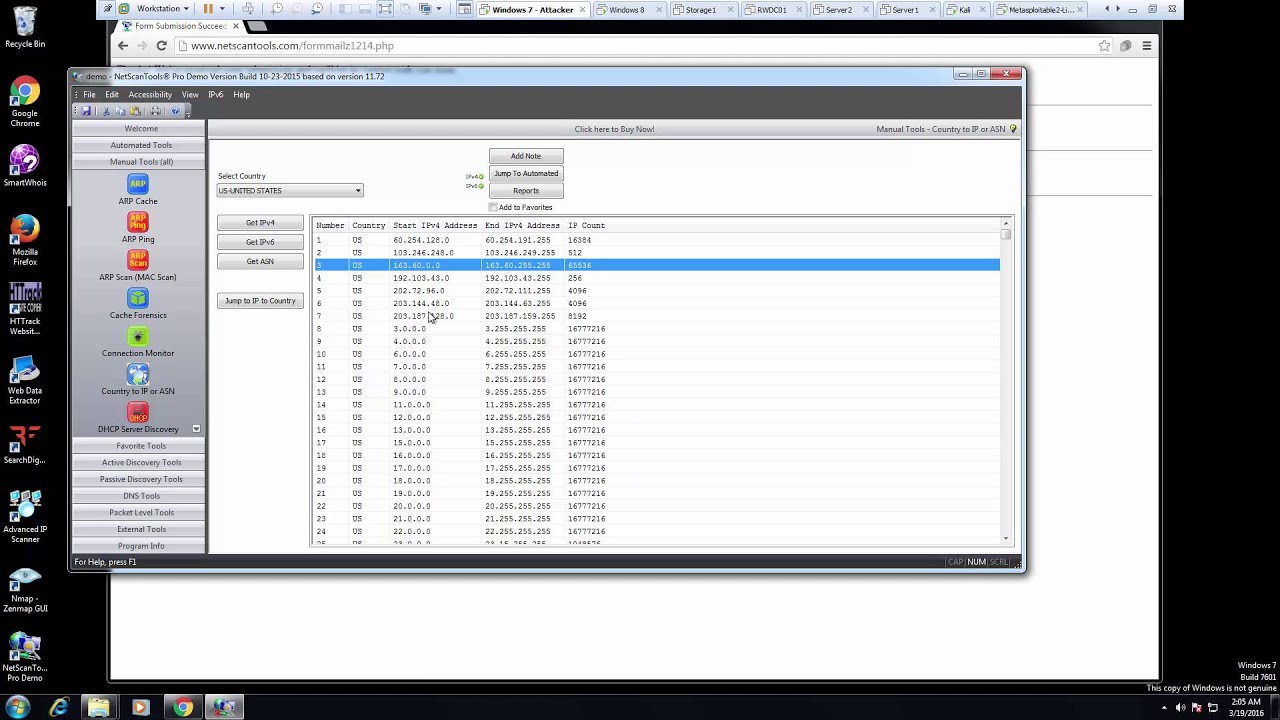
Task: Click the Get IPv4 button
Action: click(x=260, y=223)
